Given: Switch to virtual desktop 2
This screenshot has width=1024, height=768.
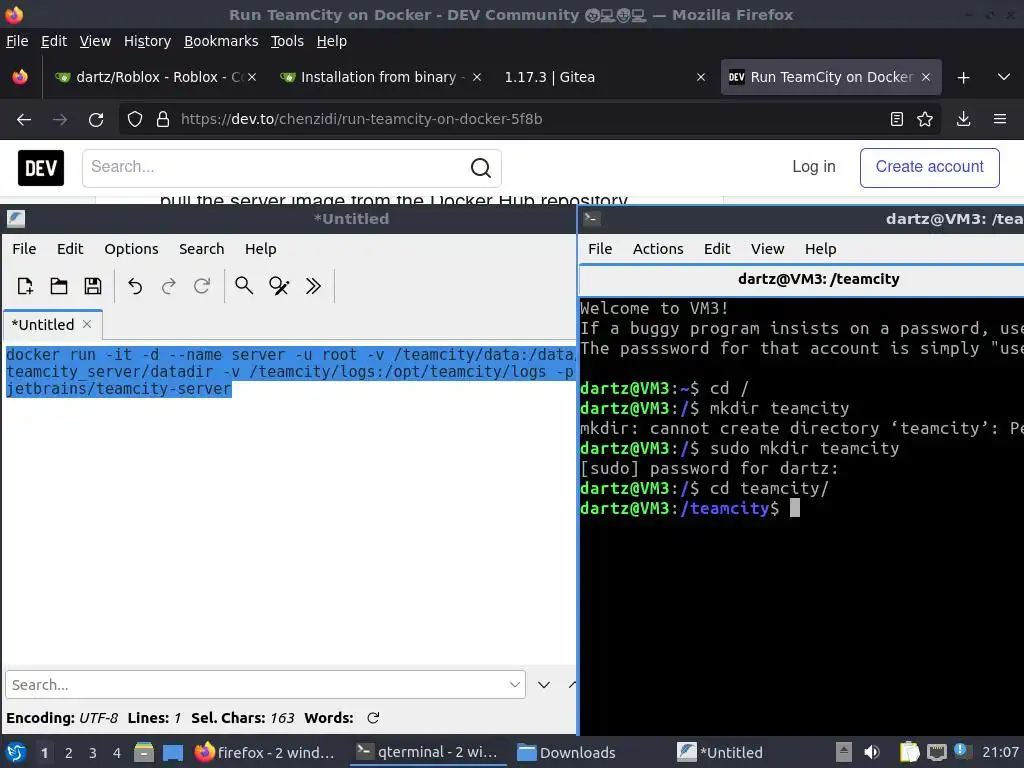Looking at the screenshot, I should pos(69,753).
